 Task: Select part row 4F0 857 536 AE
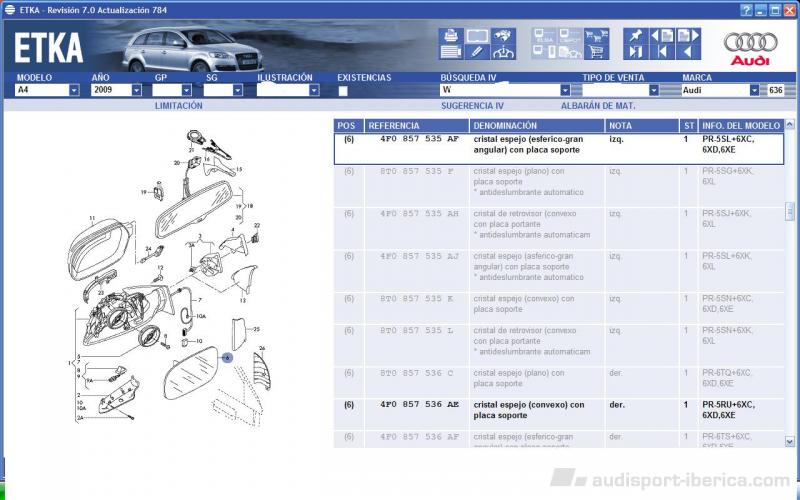(559, 414)
